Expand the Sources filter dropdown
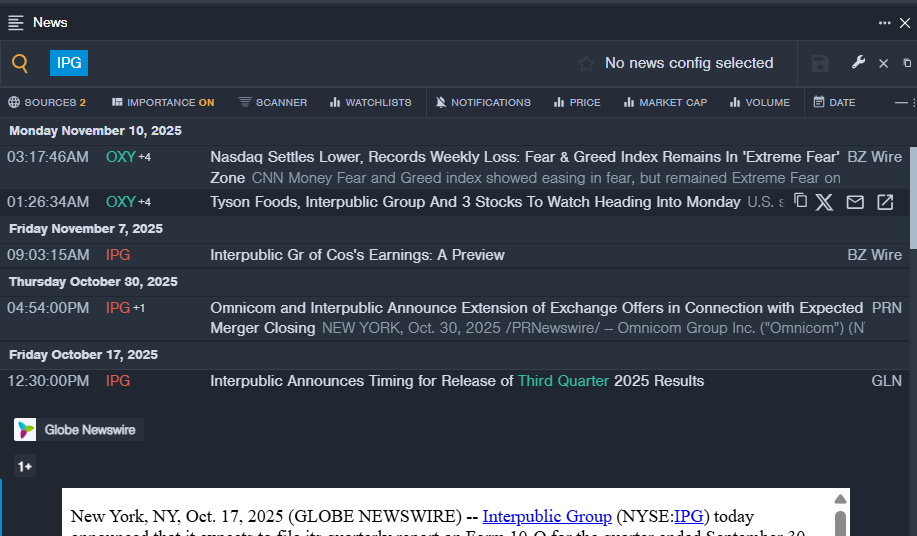The width and height of the screenshot is (917, 536). coord(47,102)
